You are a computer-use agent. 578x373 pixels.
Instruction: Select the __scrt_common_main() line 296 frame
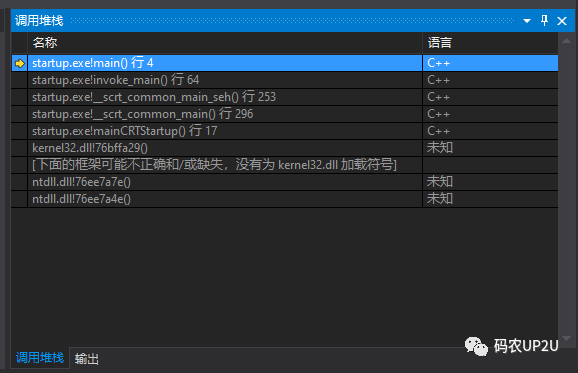[285, 114]
